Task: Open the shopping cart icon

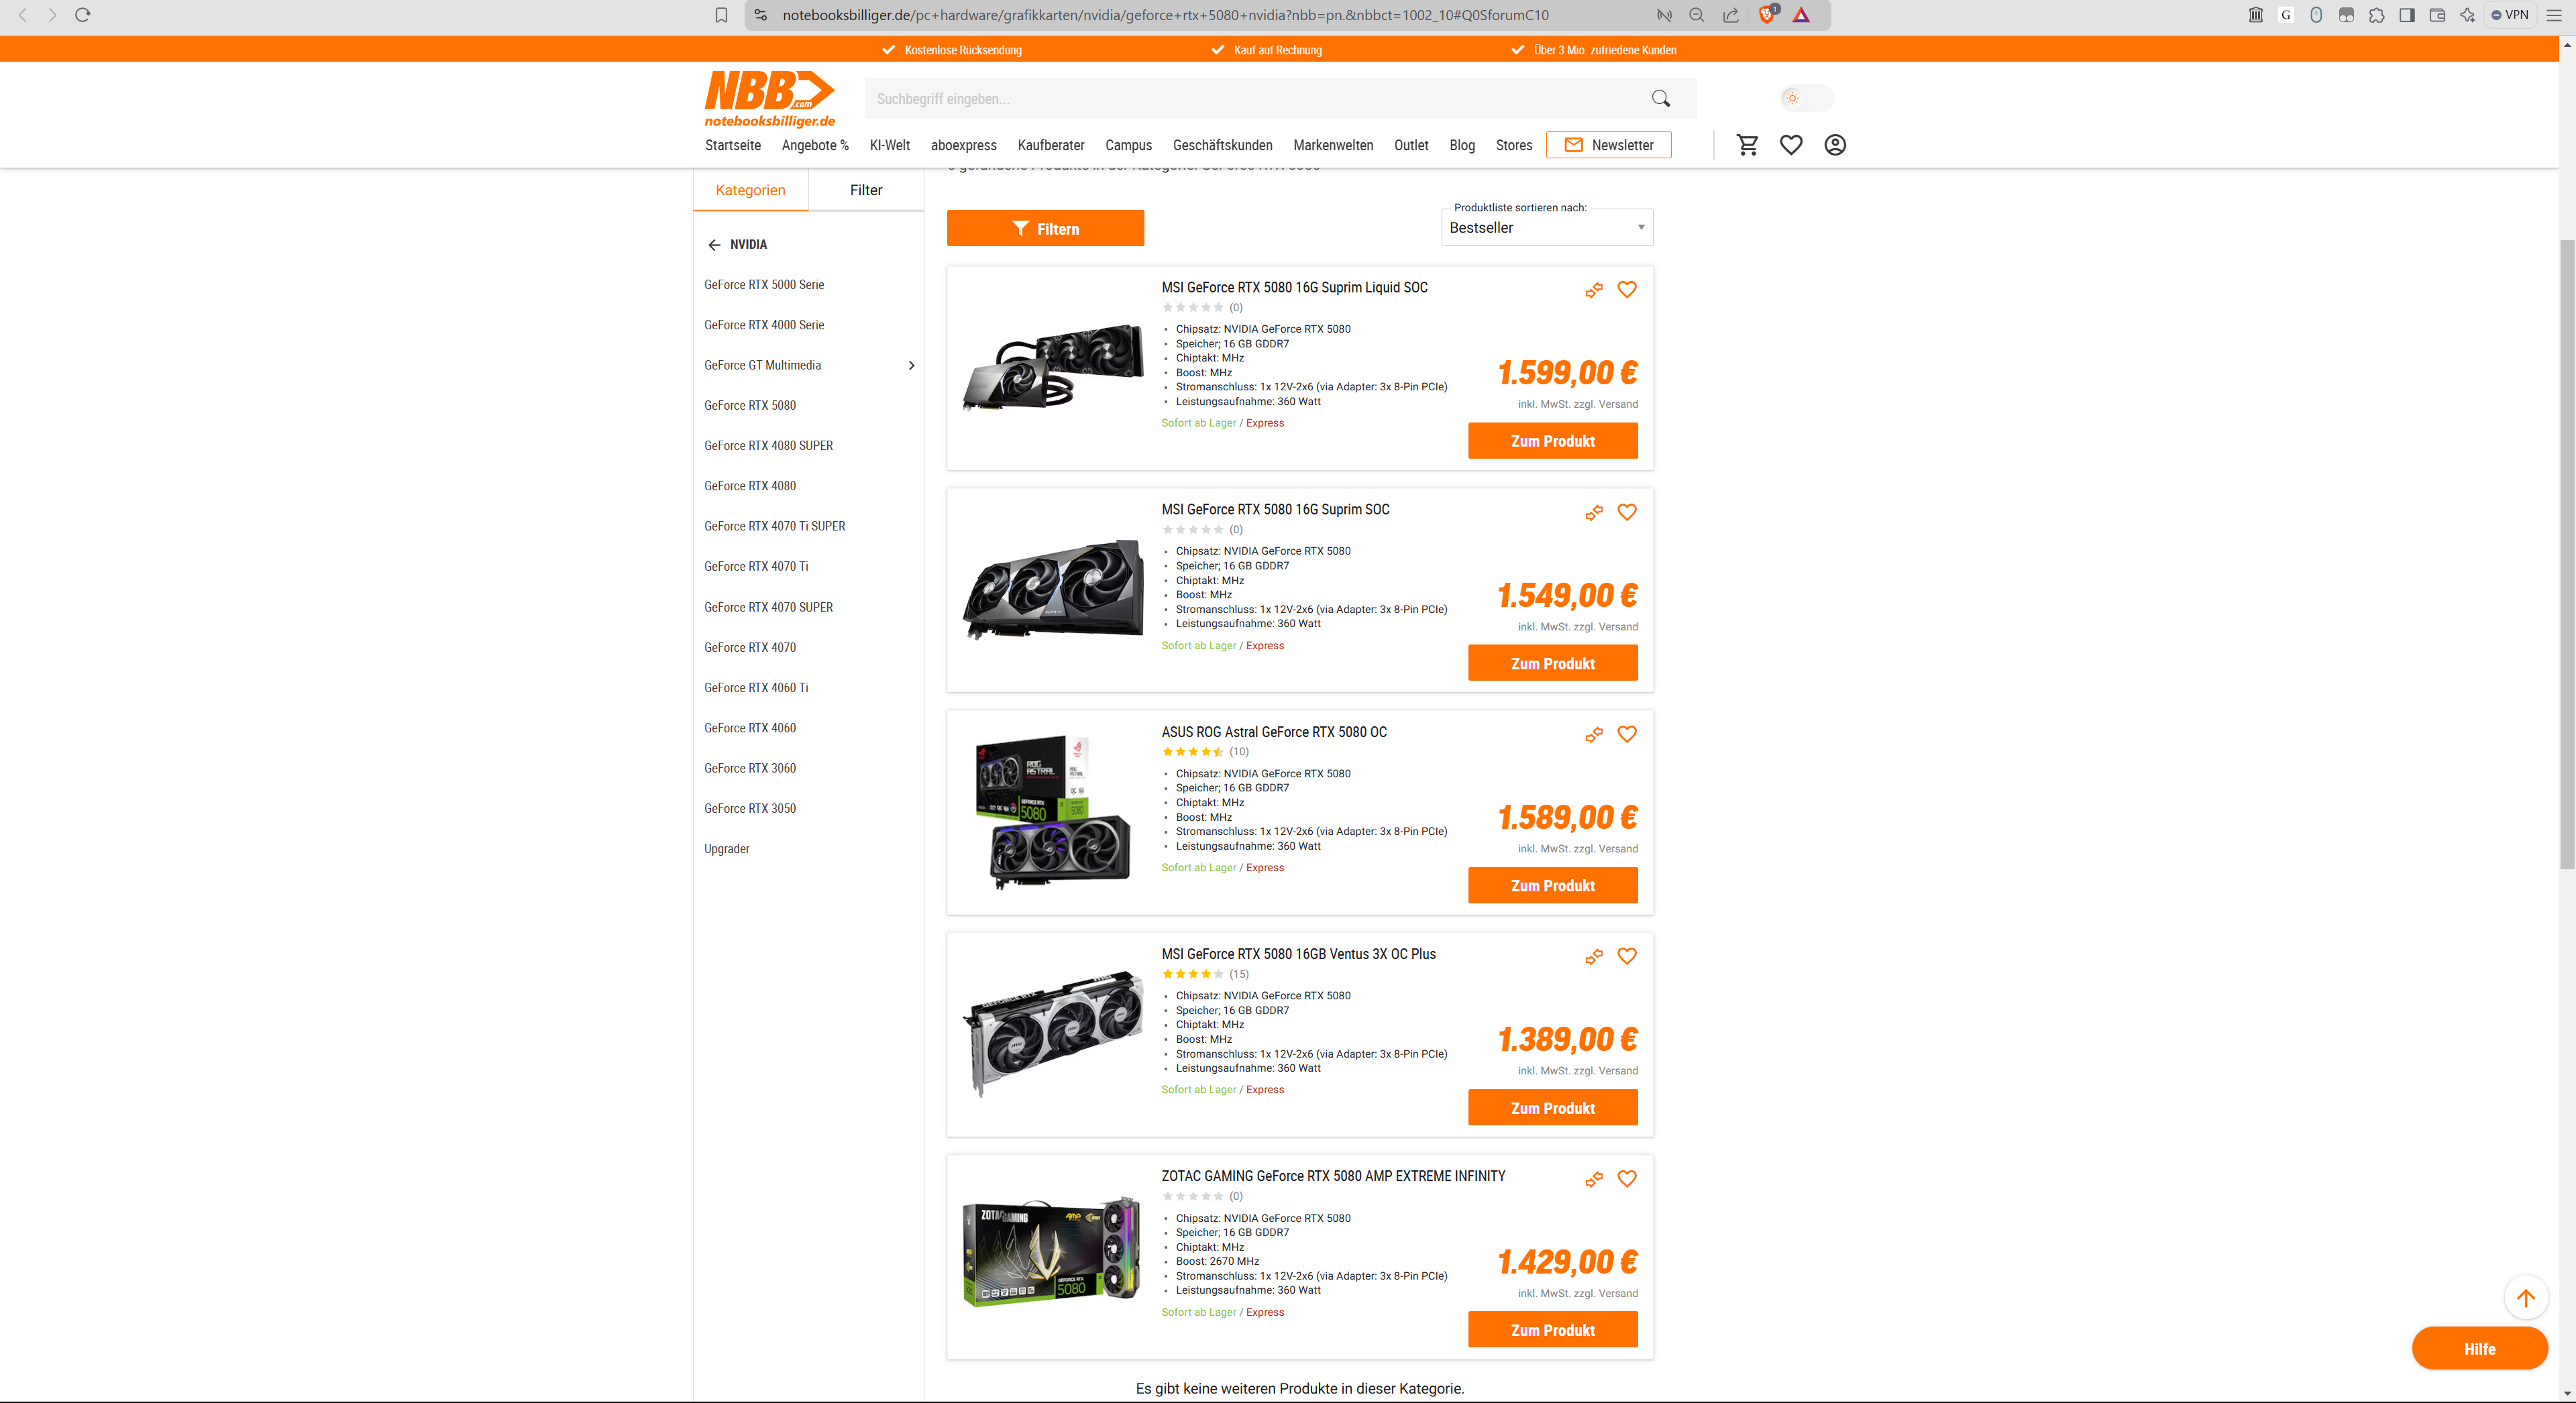Action: [1747, 145]
